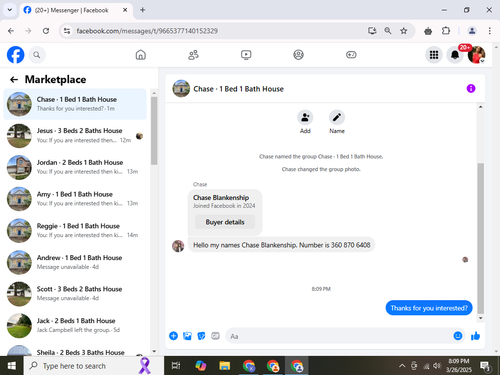This screenshot has width=500, height=375.
Task: Open Jordan - 2 Beds 1 Bath House chat
Action: coord(75,167)
